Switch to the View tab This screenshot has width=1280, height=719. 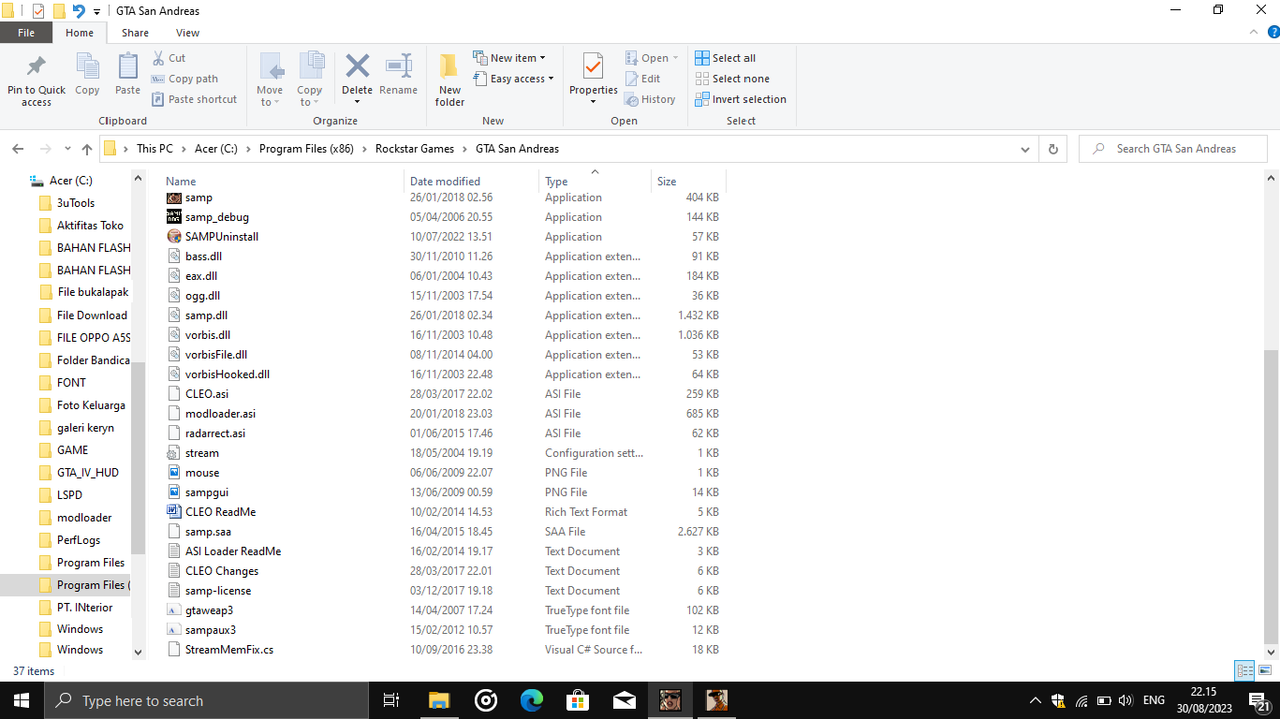[x=188, y=33]
